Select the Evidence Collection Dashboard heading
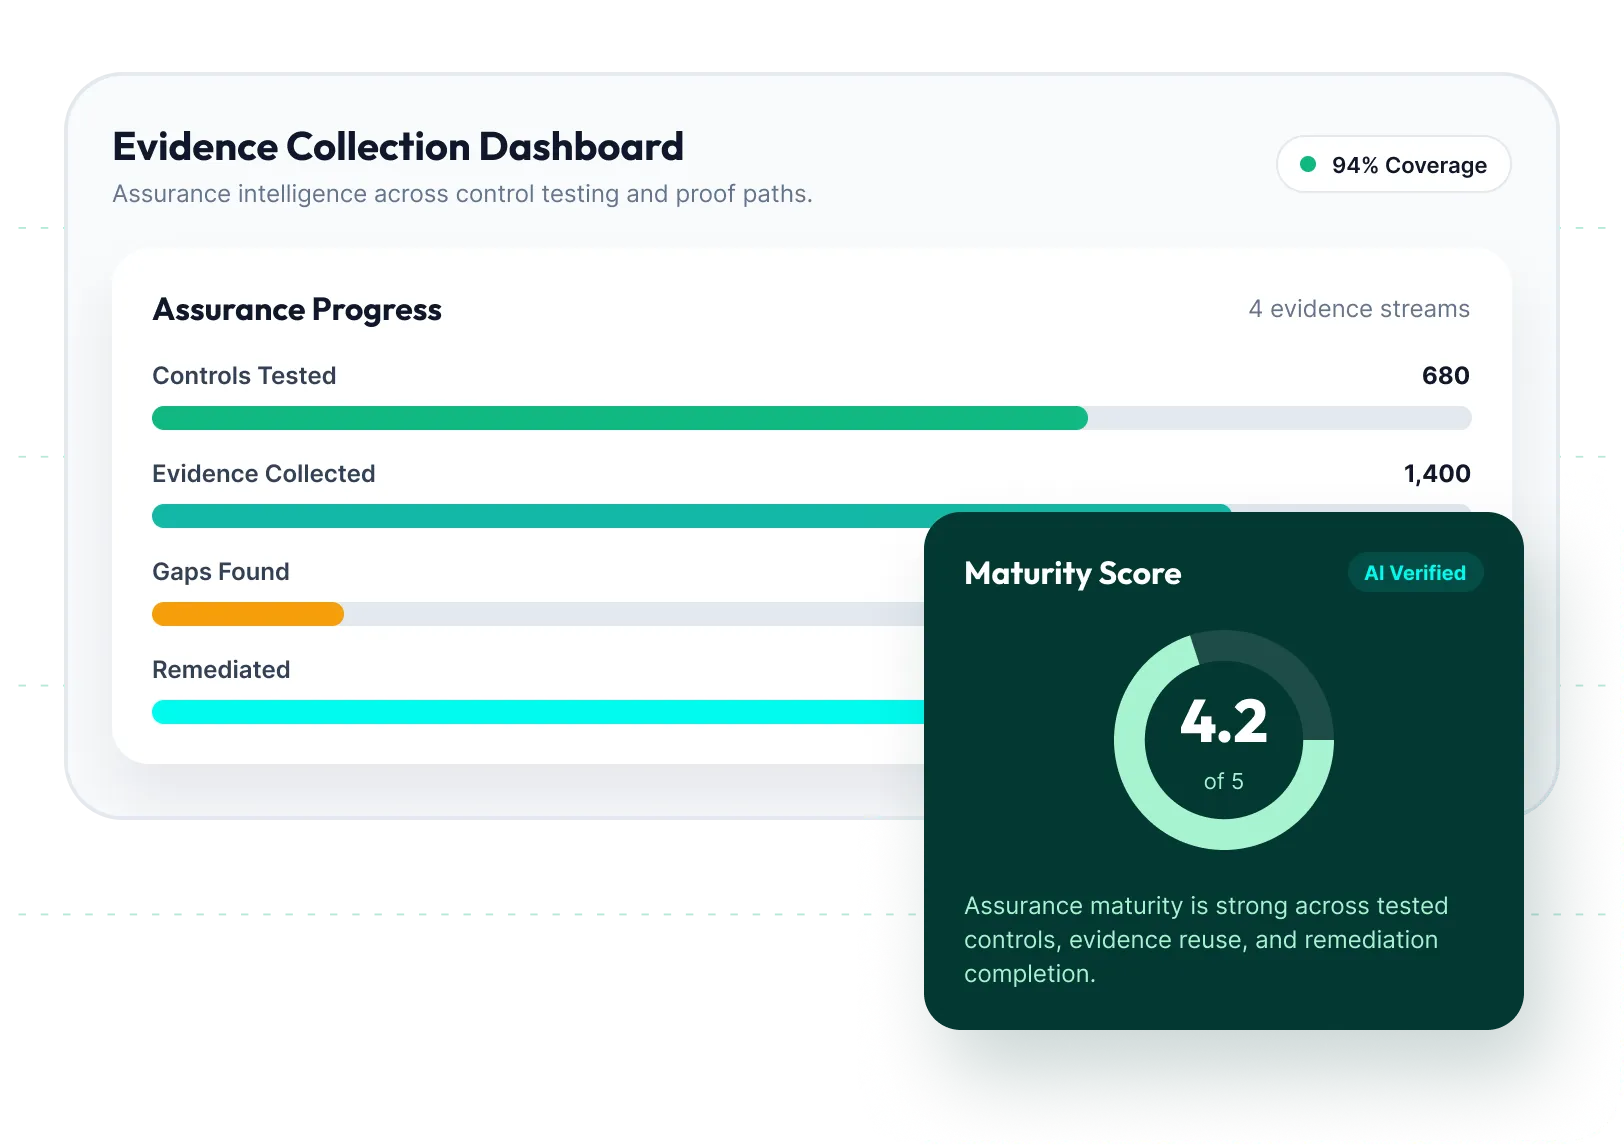Image resolution: width=1624 pixels, height=1145 pixels. tap(398, 147)
